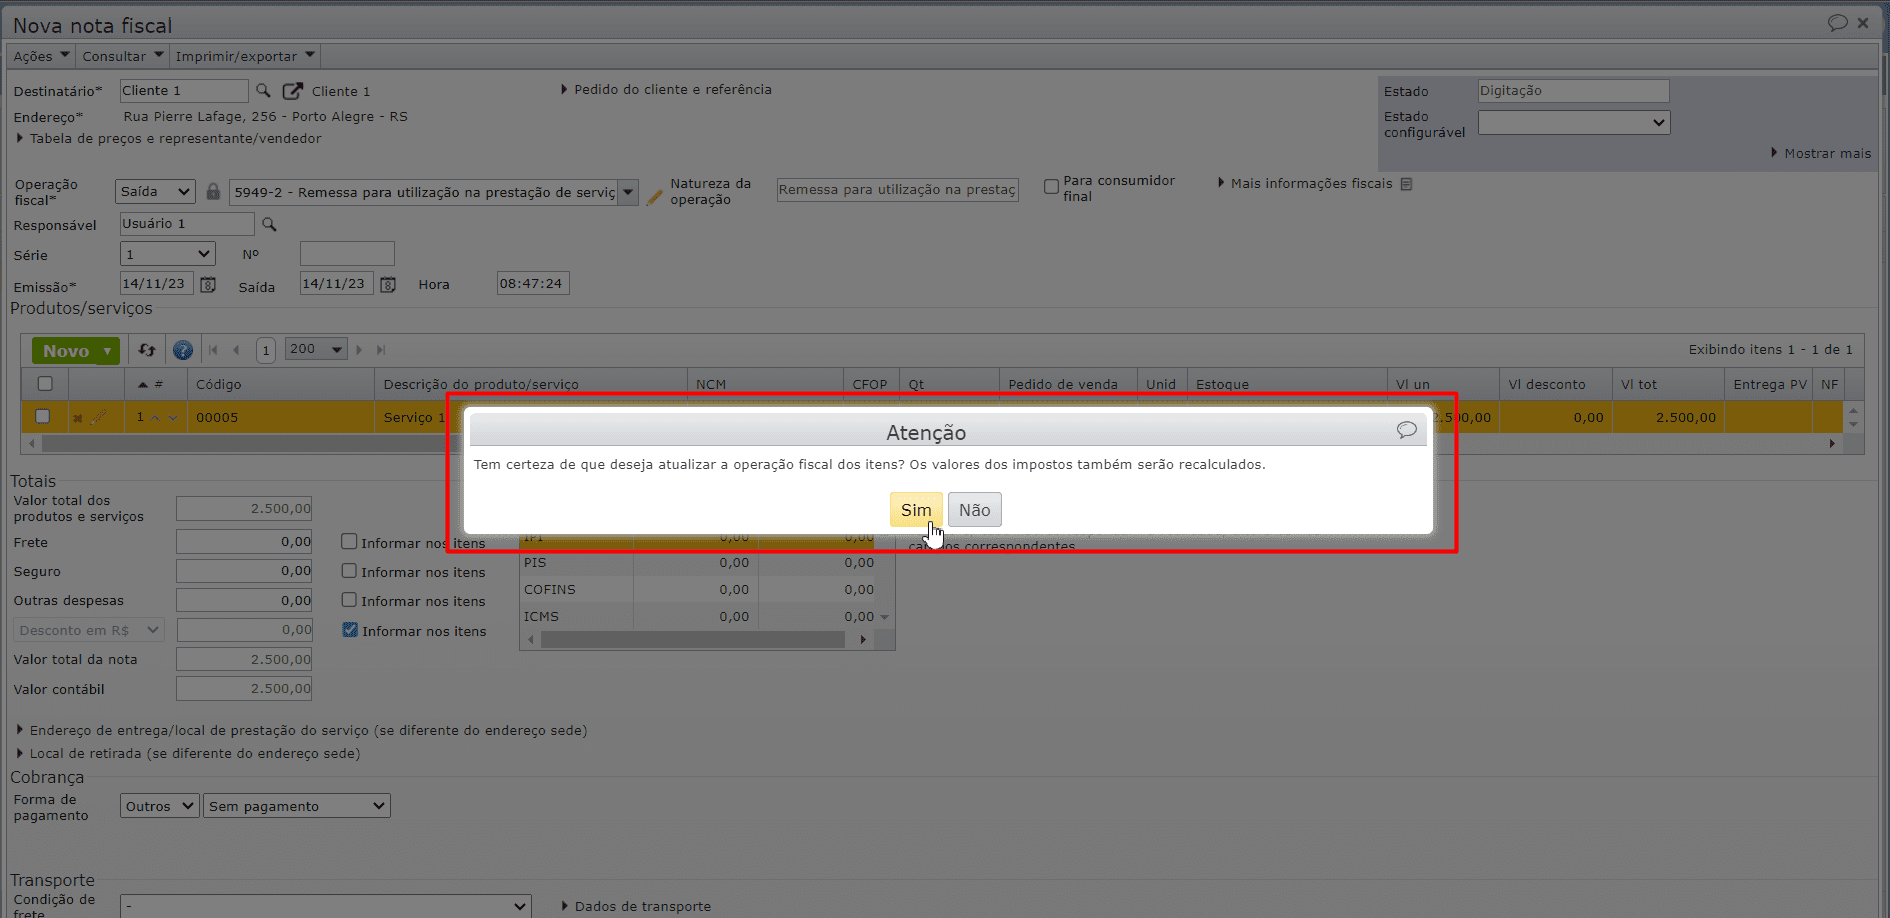Sort items by the # column arrow
The image size is (1890, 918).
coord(143,385)
